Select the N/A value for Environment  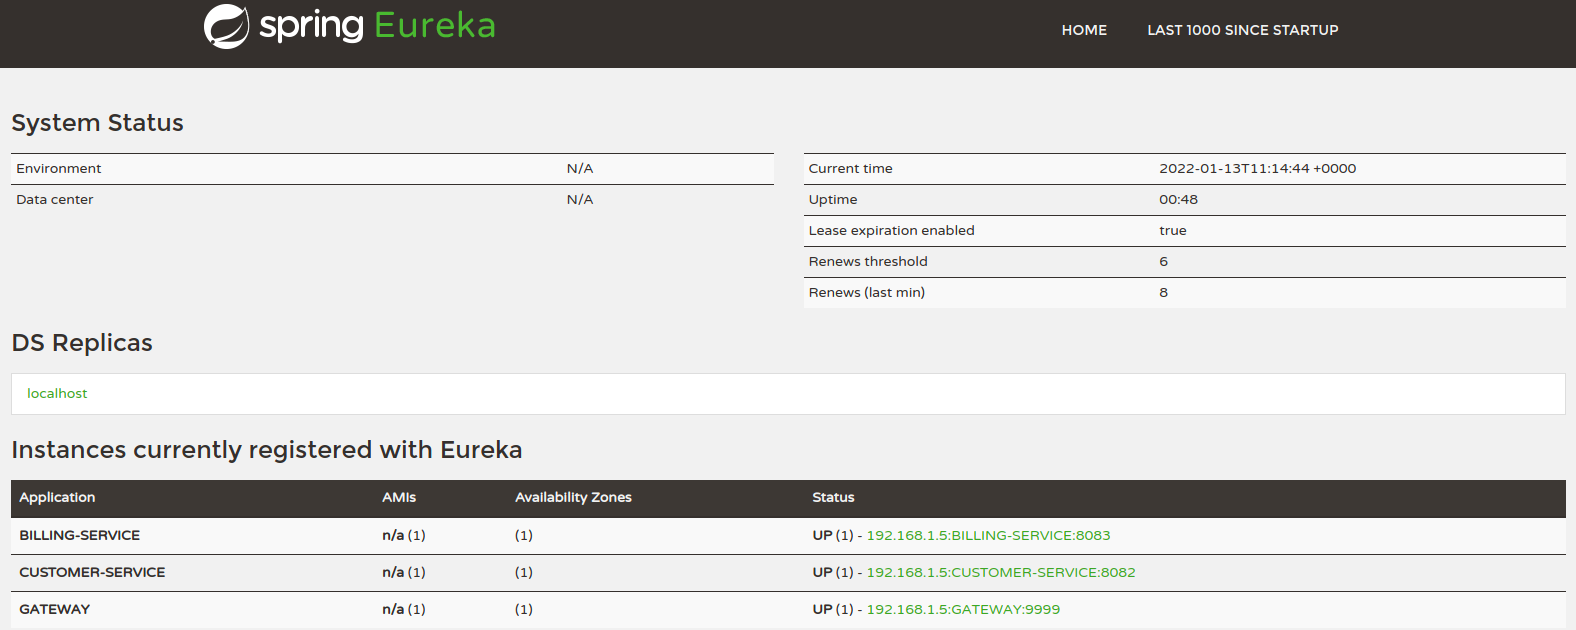tap(580, 169)
